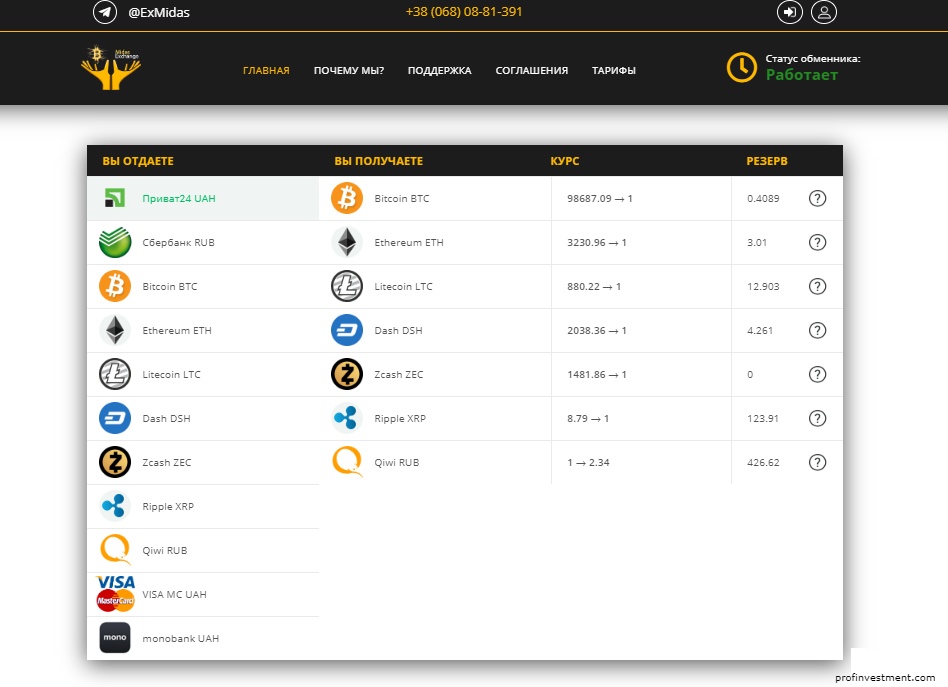Click the clock icon next to exchanger status
This screenshot has width=948, height=687.
coord(742,67)
